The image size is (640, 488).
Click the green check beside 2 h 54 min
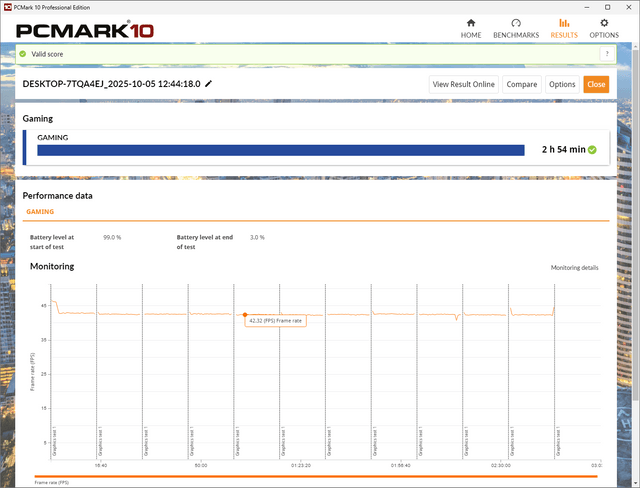click(592, 150)
